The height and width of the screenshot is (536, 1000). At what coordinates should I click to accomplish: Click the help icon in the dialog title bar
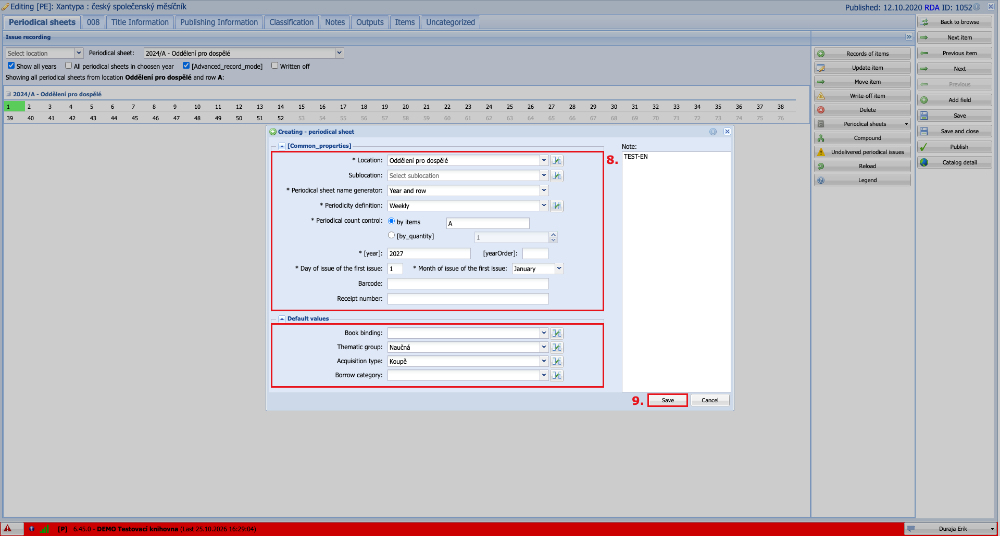point(713,131)
